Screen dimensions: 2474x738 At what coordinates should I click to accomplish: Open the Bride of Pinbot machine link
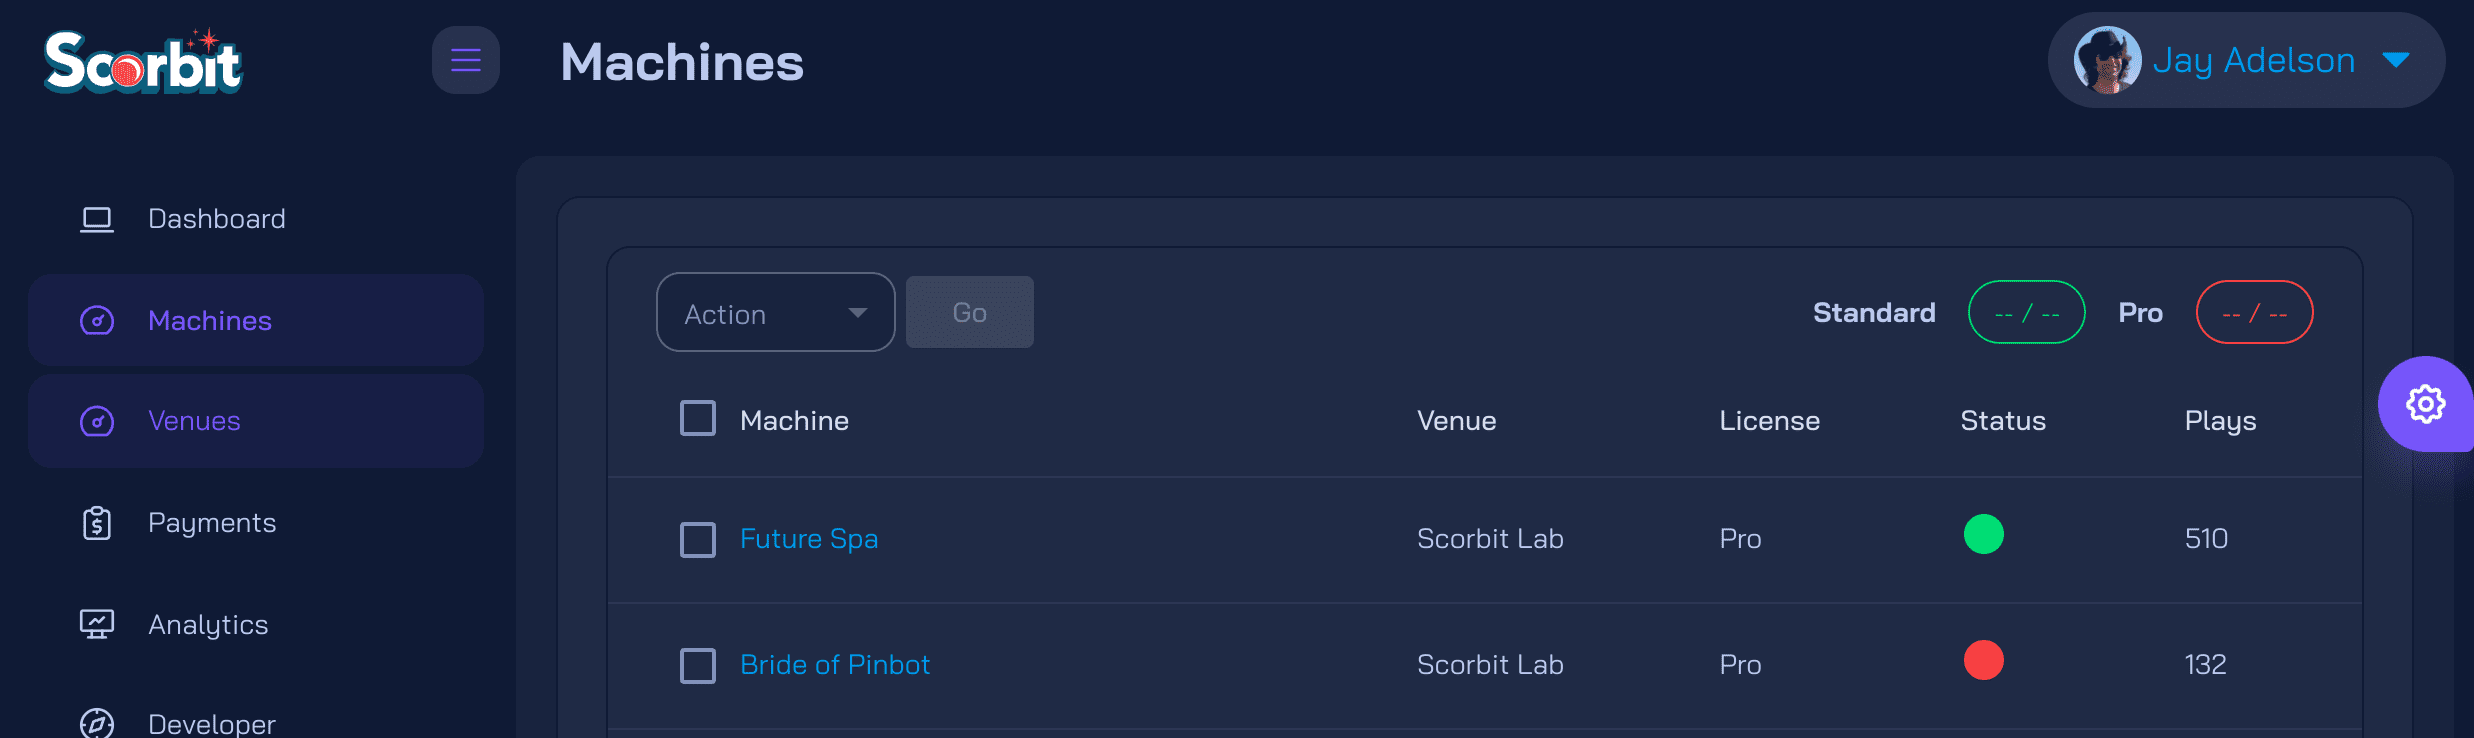click(835, 665)
